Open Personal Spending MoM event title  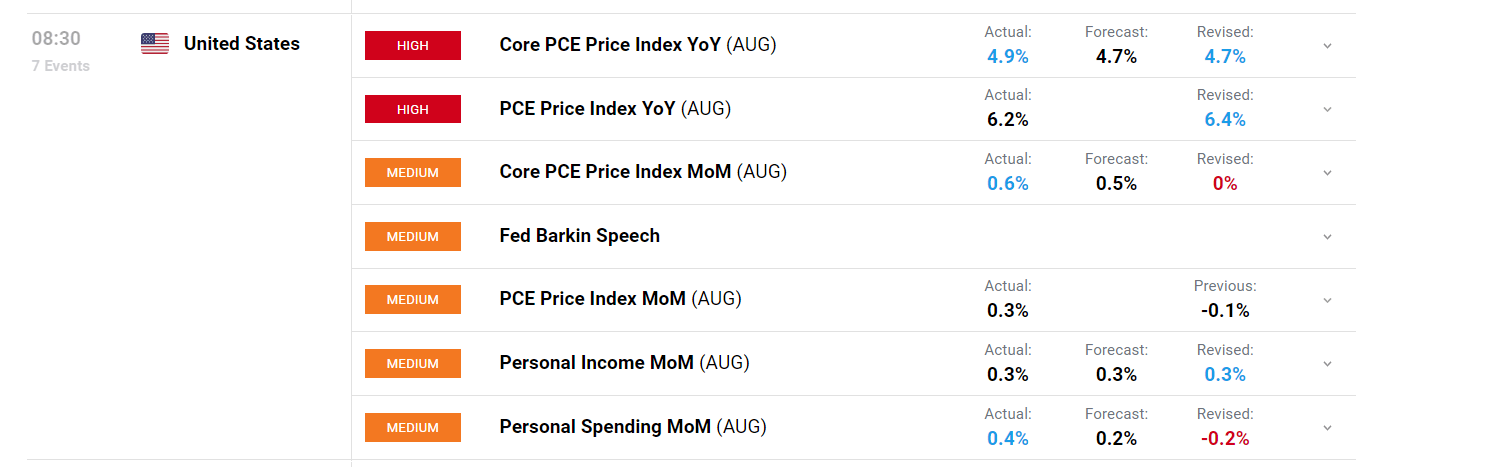[633, 427]
